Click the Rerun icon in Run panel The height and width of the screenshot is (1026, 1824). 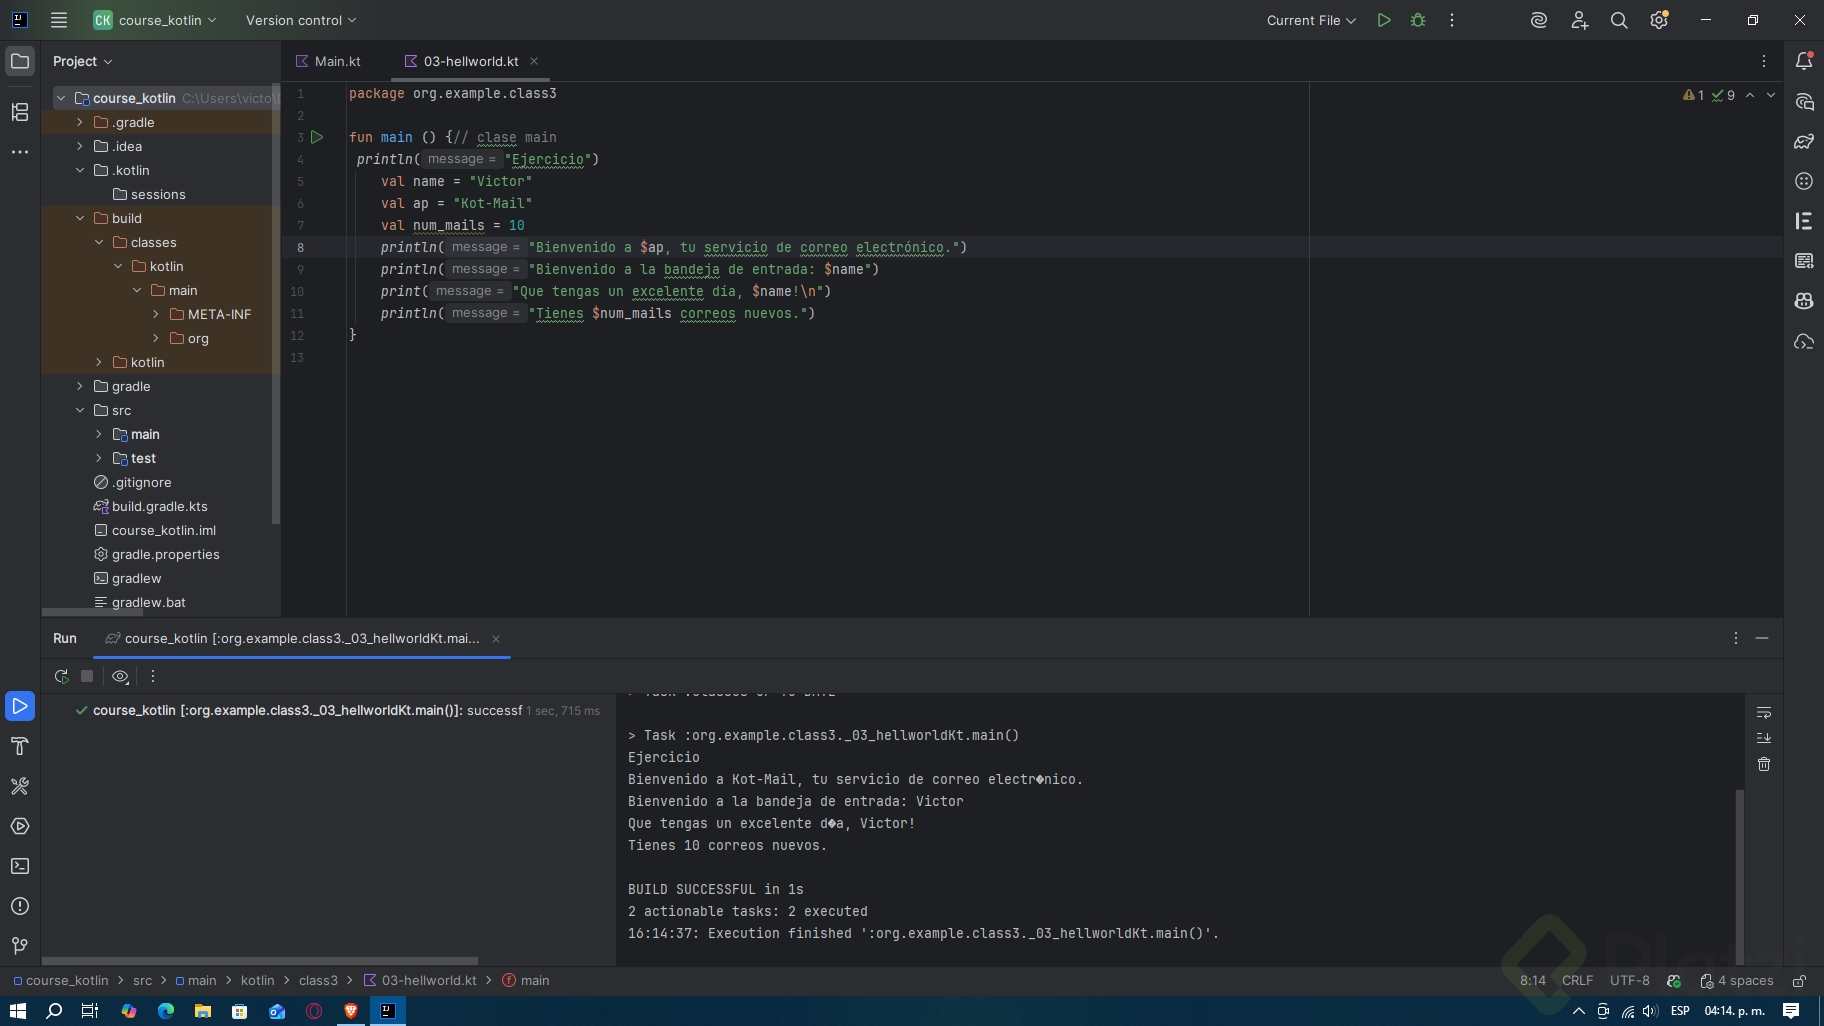tap(61, 676)
